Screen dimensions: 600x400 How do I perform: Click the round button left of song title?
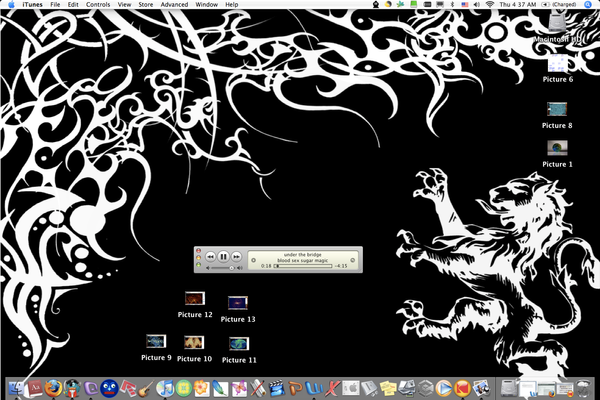point(253,260)
